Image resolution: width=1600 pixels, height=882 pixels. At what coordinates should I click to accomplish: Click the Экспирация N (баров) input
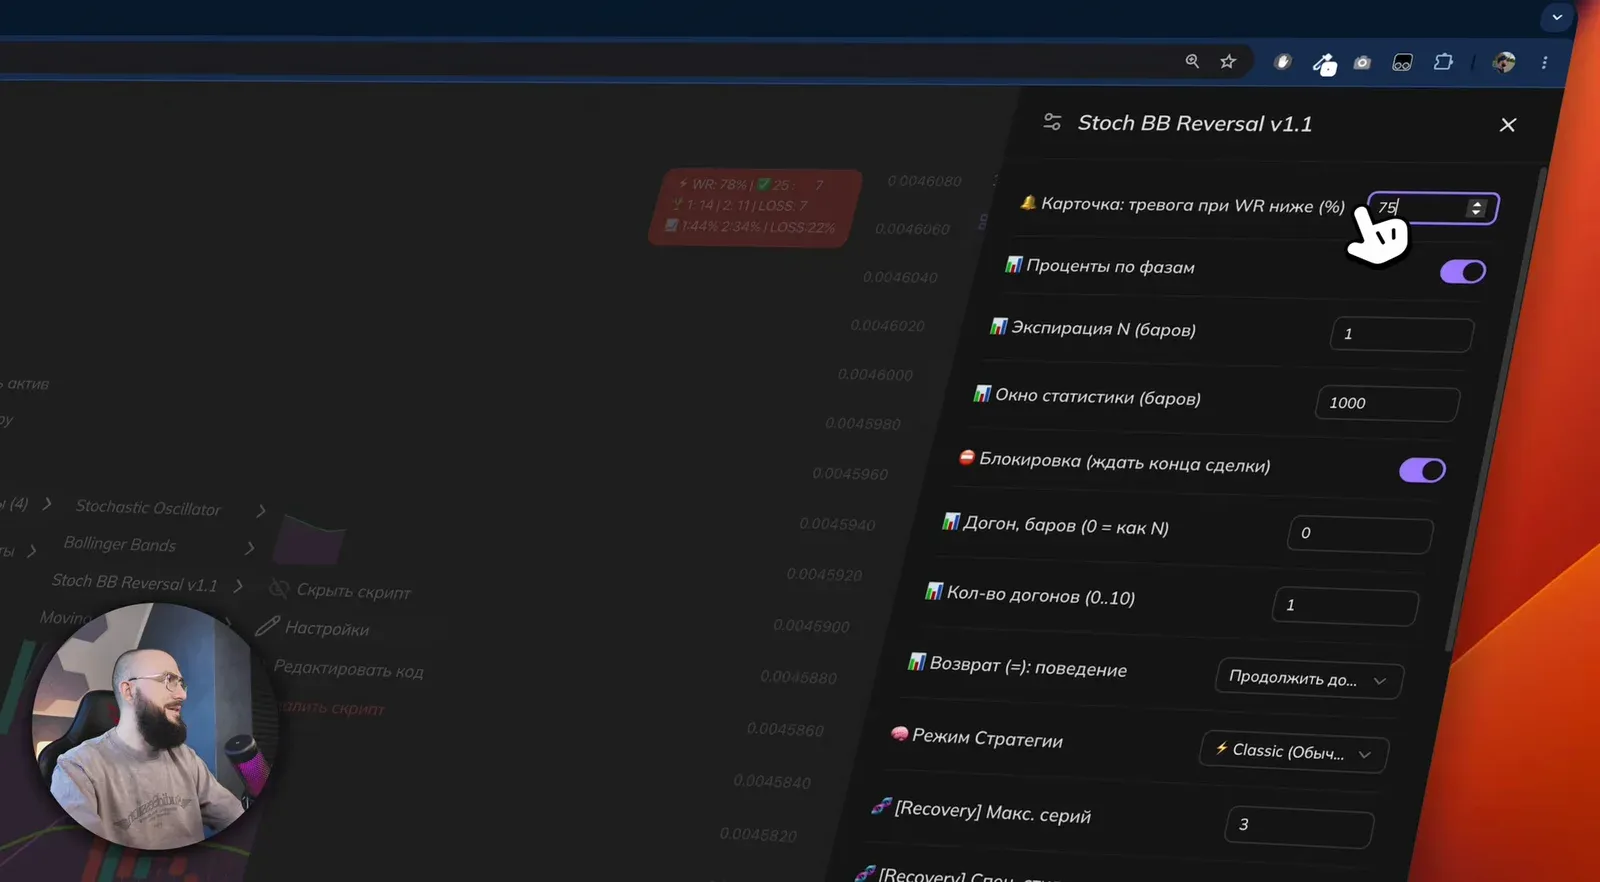click(x=1401, y=334)
